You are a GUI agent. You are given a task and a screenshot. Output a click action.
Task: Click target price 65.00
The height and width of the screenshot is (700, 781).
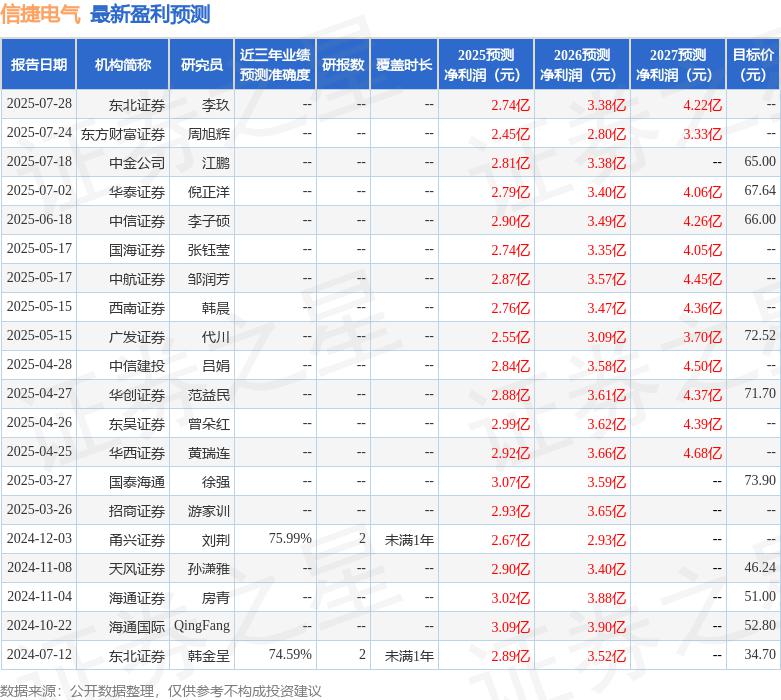(x=760, y=161)
